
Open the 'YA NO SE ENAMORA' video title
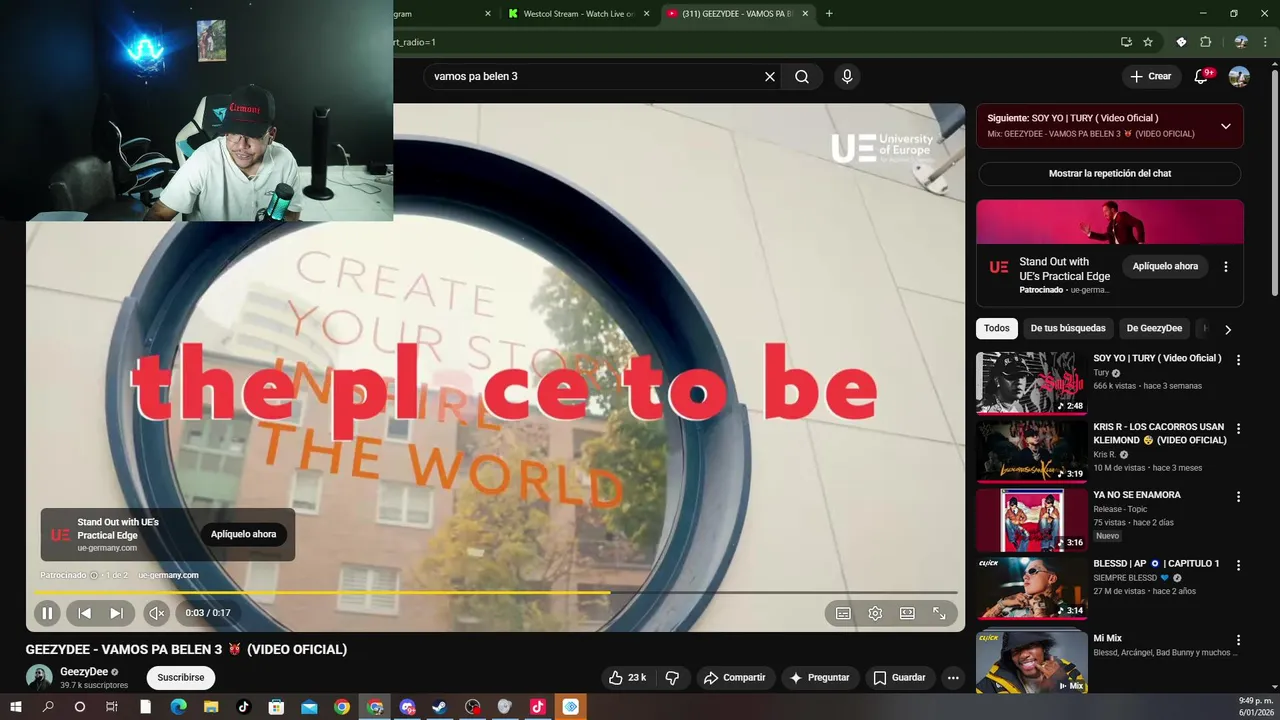[x=1137, y=495]
